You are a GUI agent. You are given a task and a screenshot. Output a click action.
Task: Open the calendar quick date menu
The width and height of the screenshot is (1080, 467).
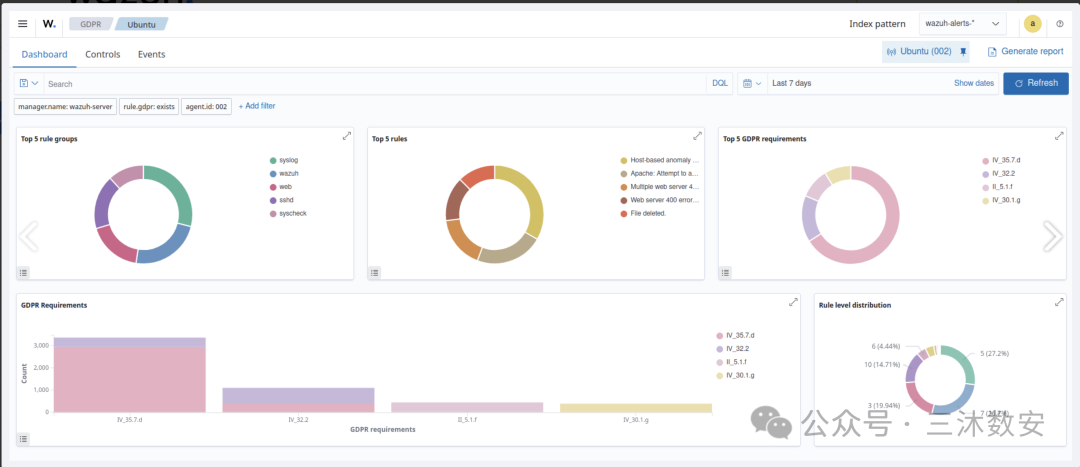[751, 83]
